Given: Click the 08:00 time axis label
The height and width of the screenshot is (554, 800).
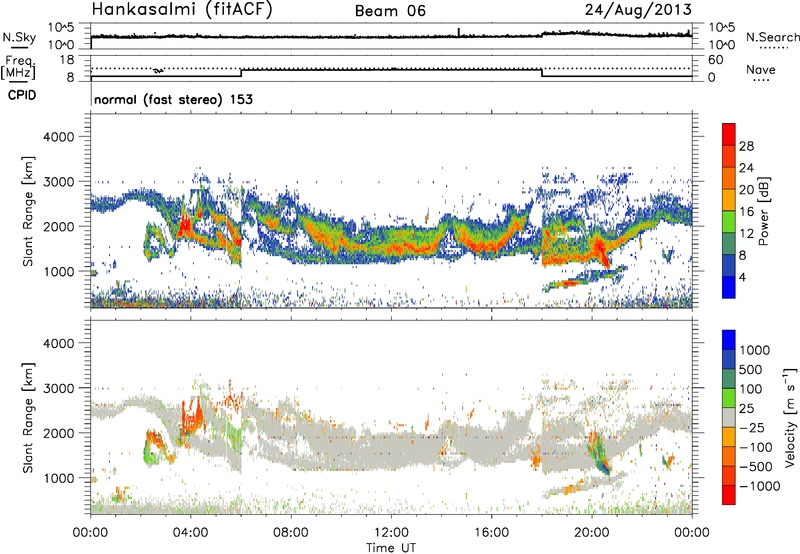Looking at the screenshot, I should tap(291, 533).
